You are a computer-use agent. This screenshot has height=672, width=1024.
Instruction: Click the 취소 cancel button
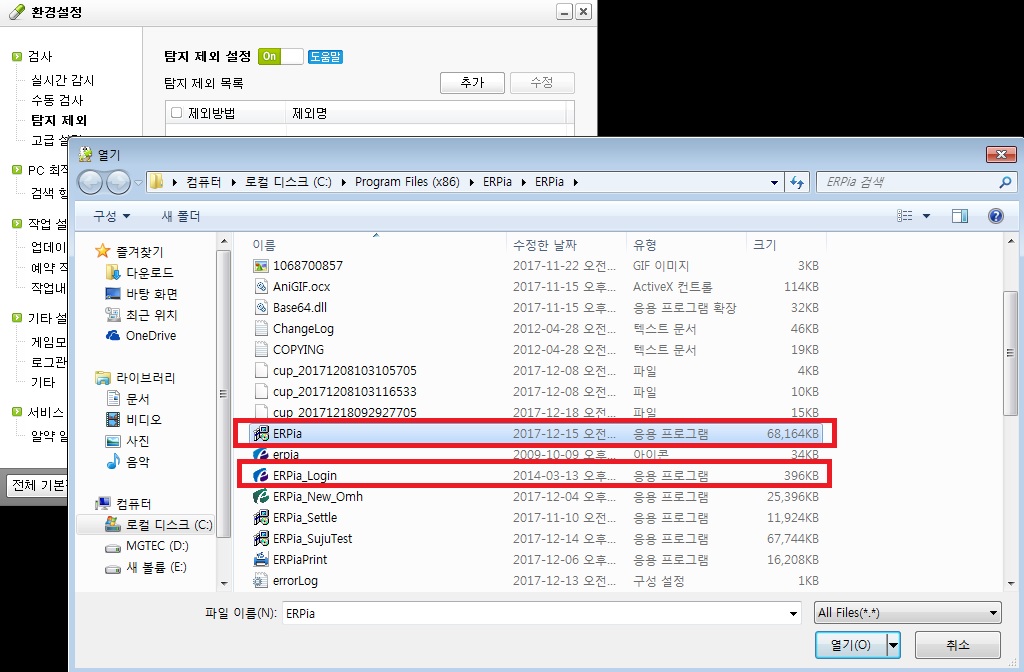coord(956,645)
